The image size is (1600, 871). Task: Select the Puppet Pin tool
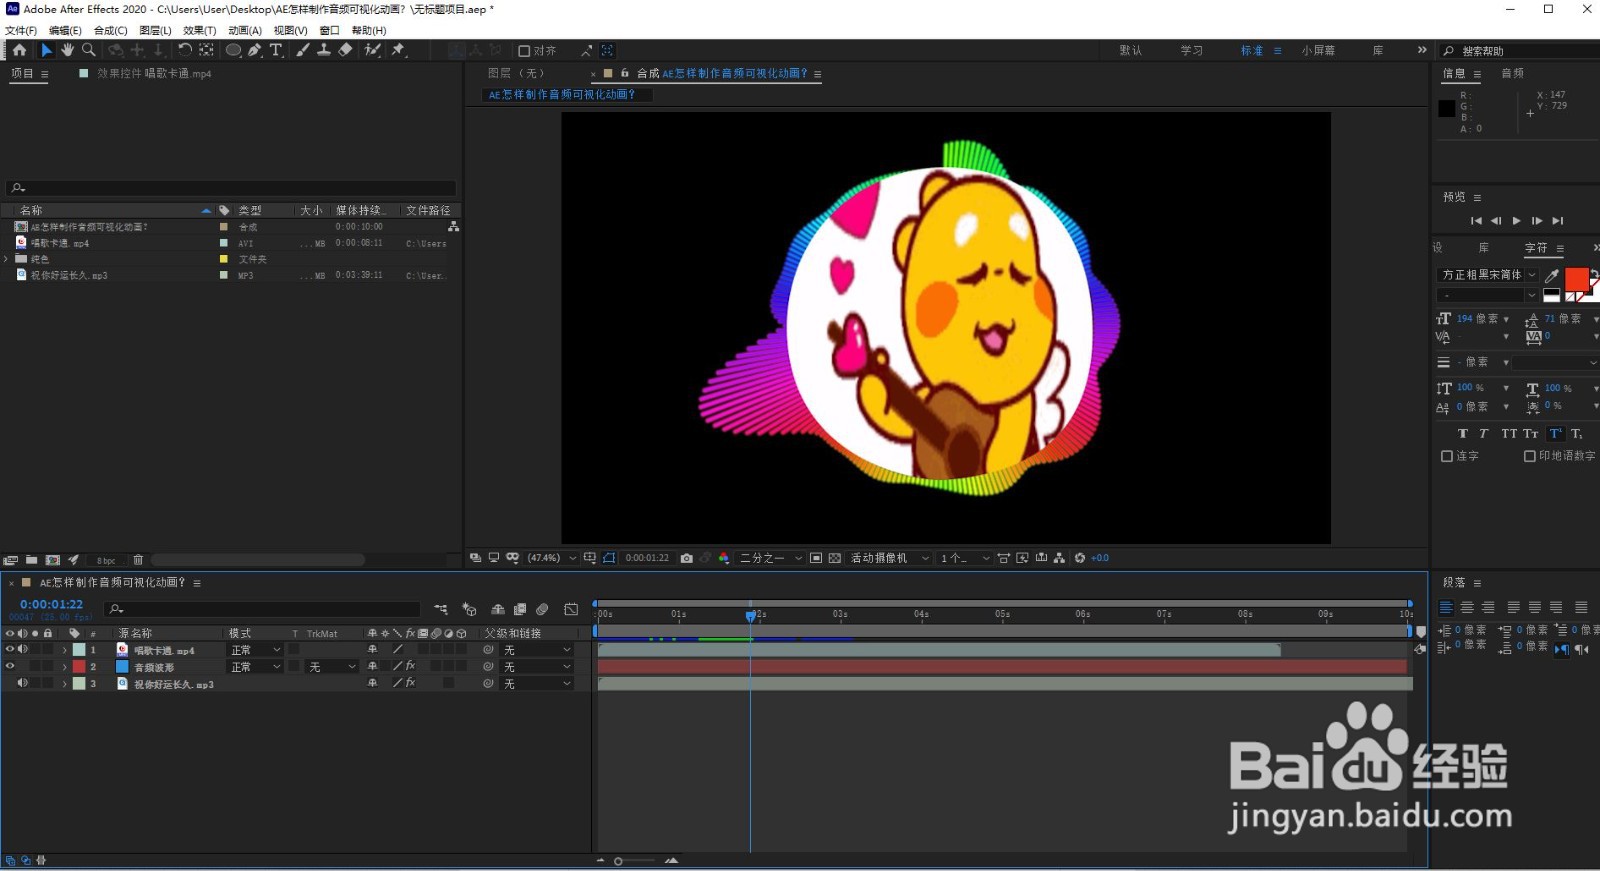click(x=398, y=50)
